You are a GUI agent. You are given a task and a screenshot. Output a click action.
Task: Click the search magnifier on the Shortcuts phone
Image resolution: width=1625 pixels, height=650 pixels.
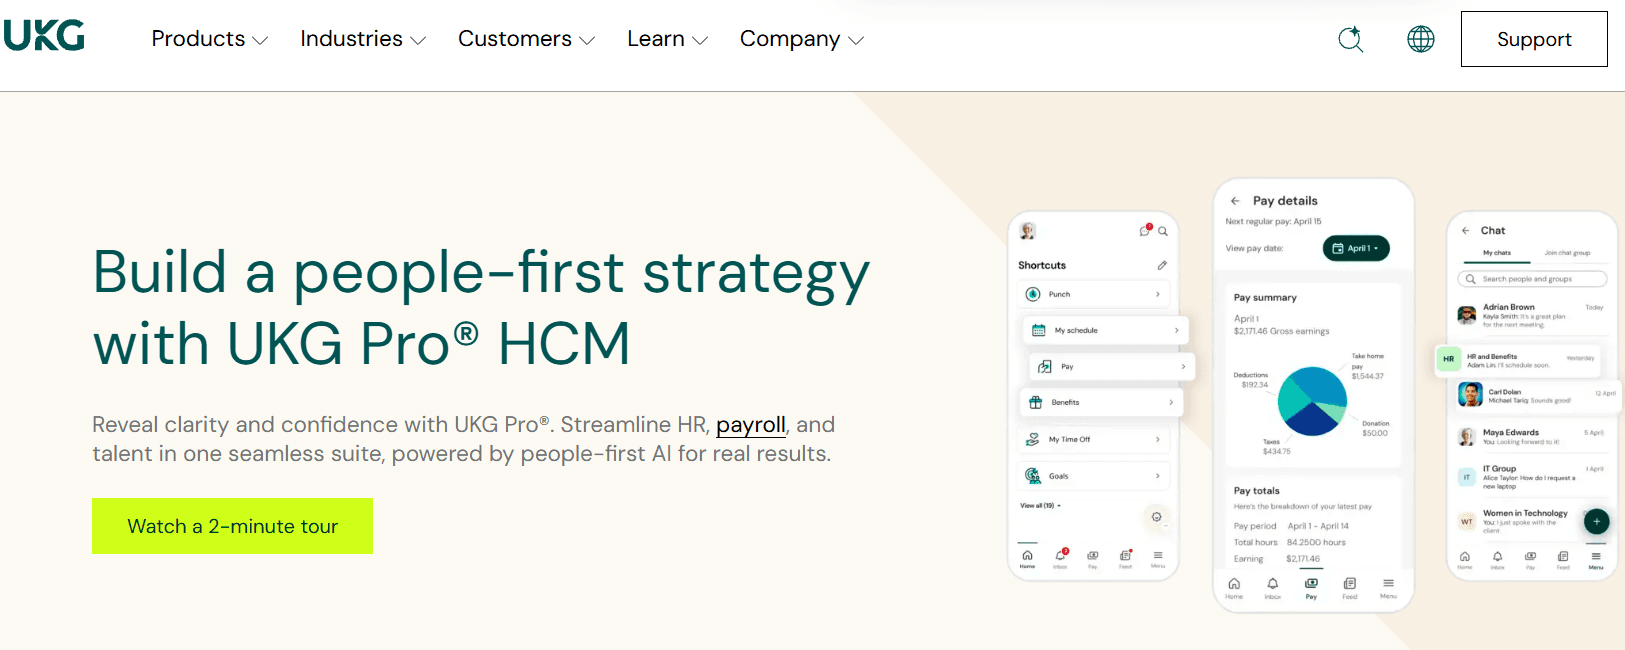[x=1163, y=231]
